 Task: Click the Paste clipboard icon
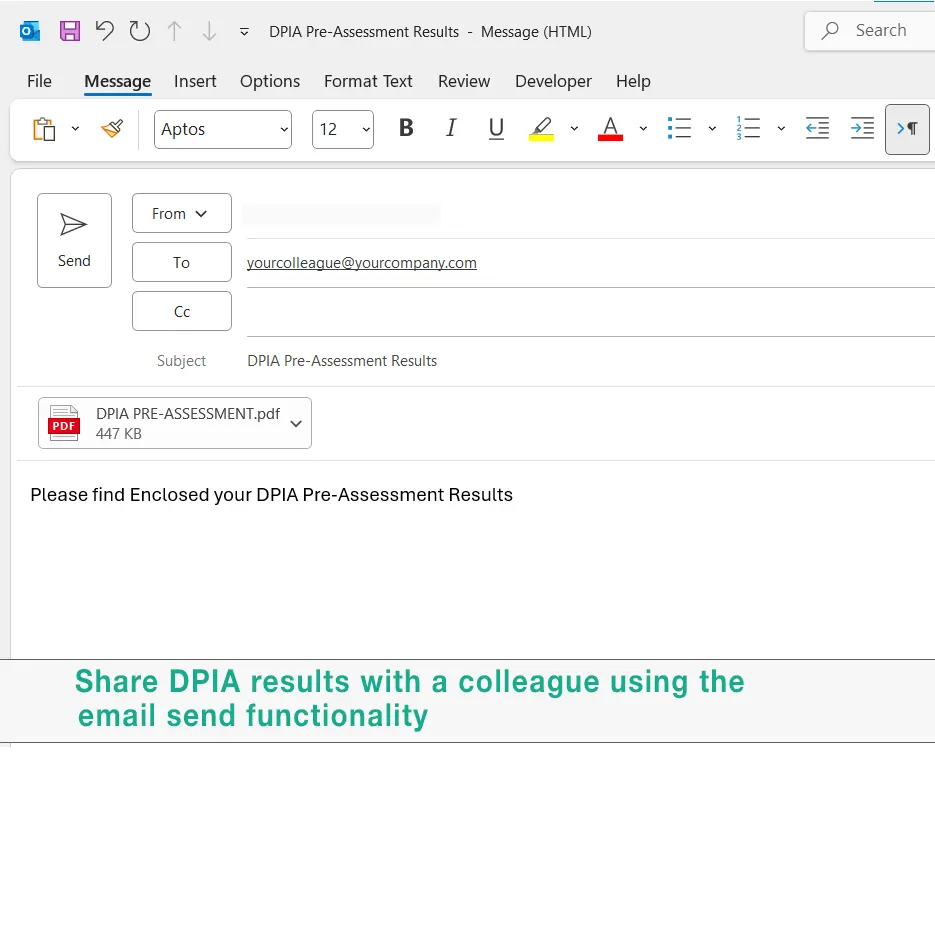[x=44, y=129]
